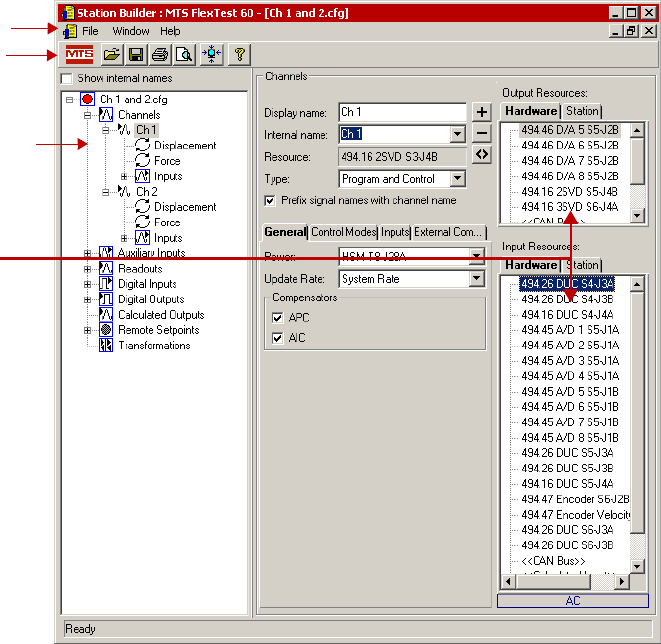Toggle Show internal names checkbox

pyautogui.click(x=67, y=79)
